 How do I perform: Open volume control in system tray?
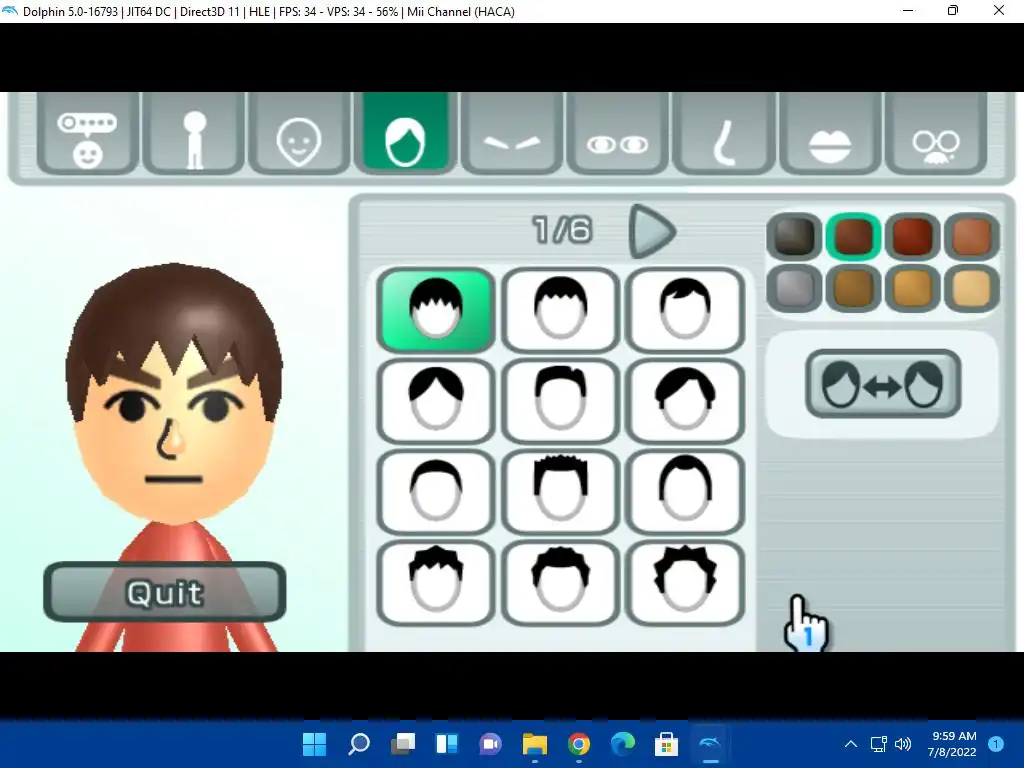(x=903, y=744)
